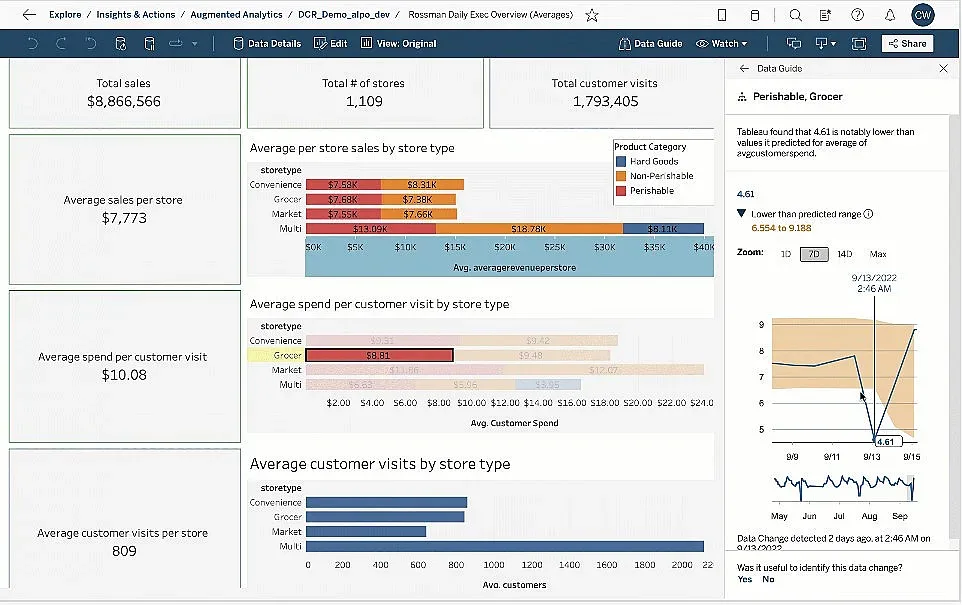The height and width of the screenshot is (605, 962).
Task: Click the favorite star next to workbook title
Action: (592, 15)
